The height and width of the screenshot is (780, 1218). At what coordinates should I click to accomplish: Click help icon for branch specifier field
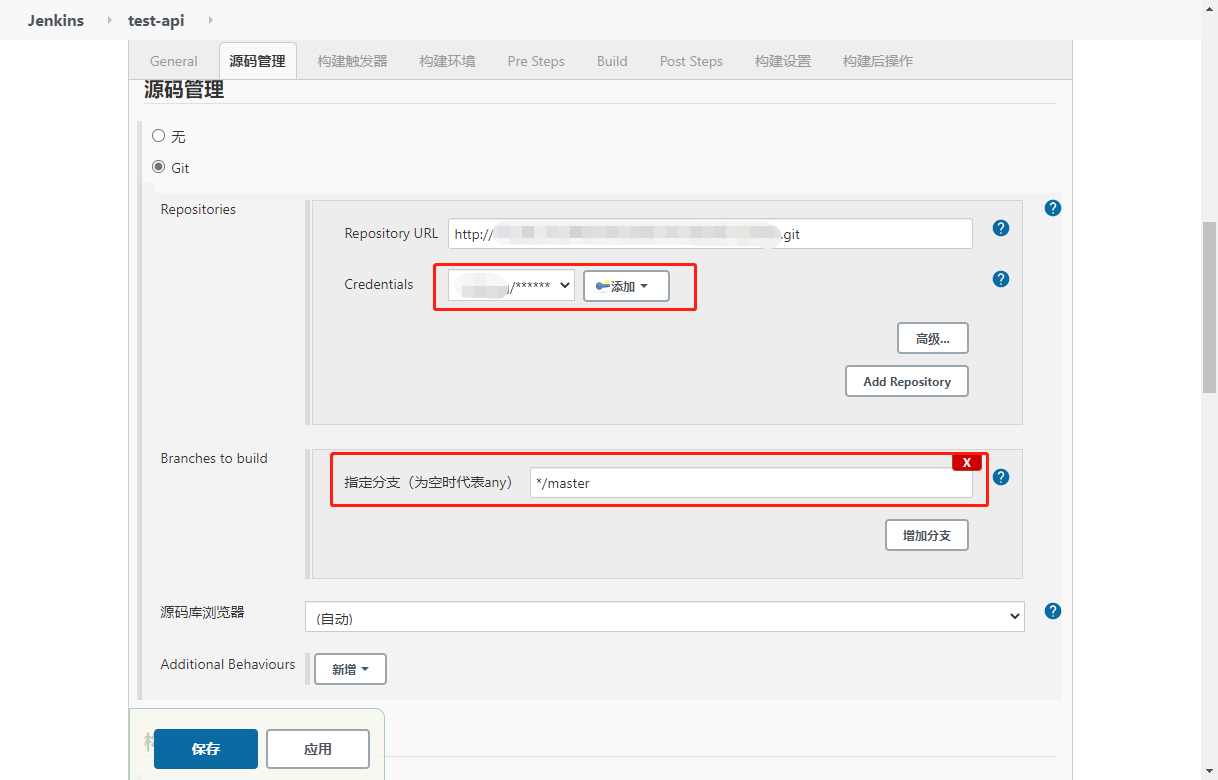(x=1000, y=477)
